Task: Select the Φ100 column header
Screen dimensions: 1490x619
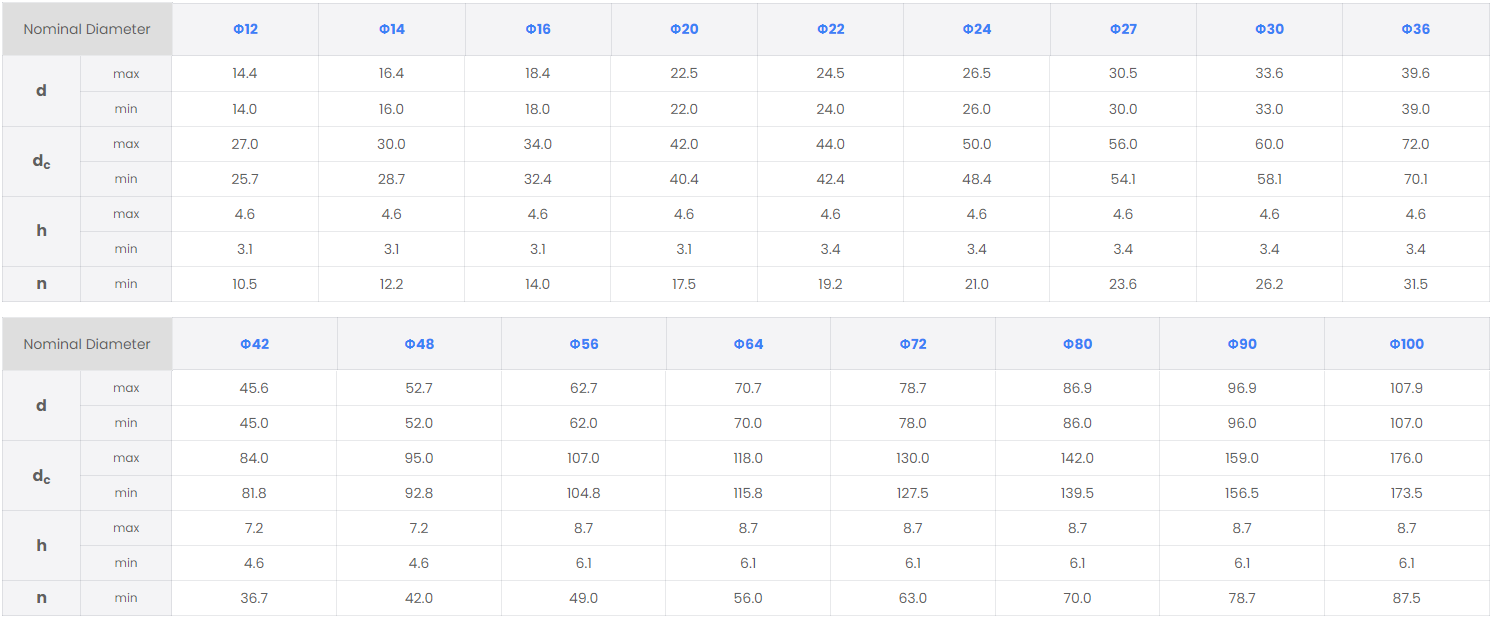Action: point(1406,344)
